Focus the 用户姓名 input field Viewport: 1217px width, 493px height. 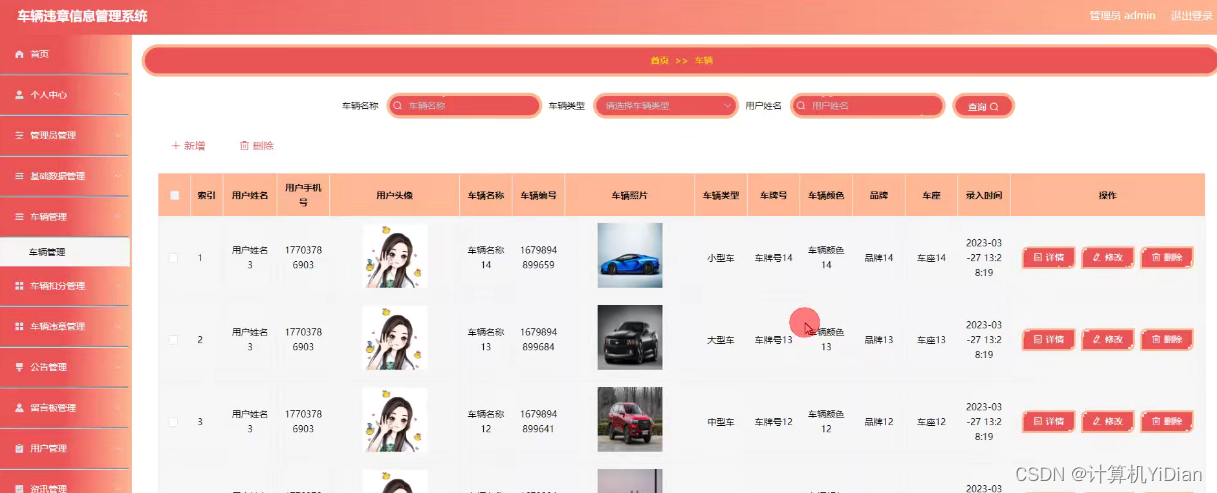click(867, 105)
